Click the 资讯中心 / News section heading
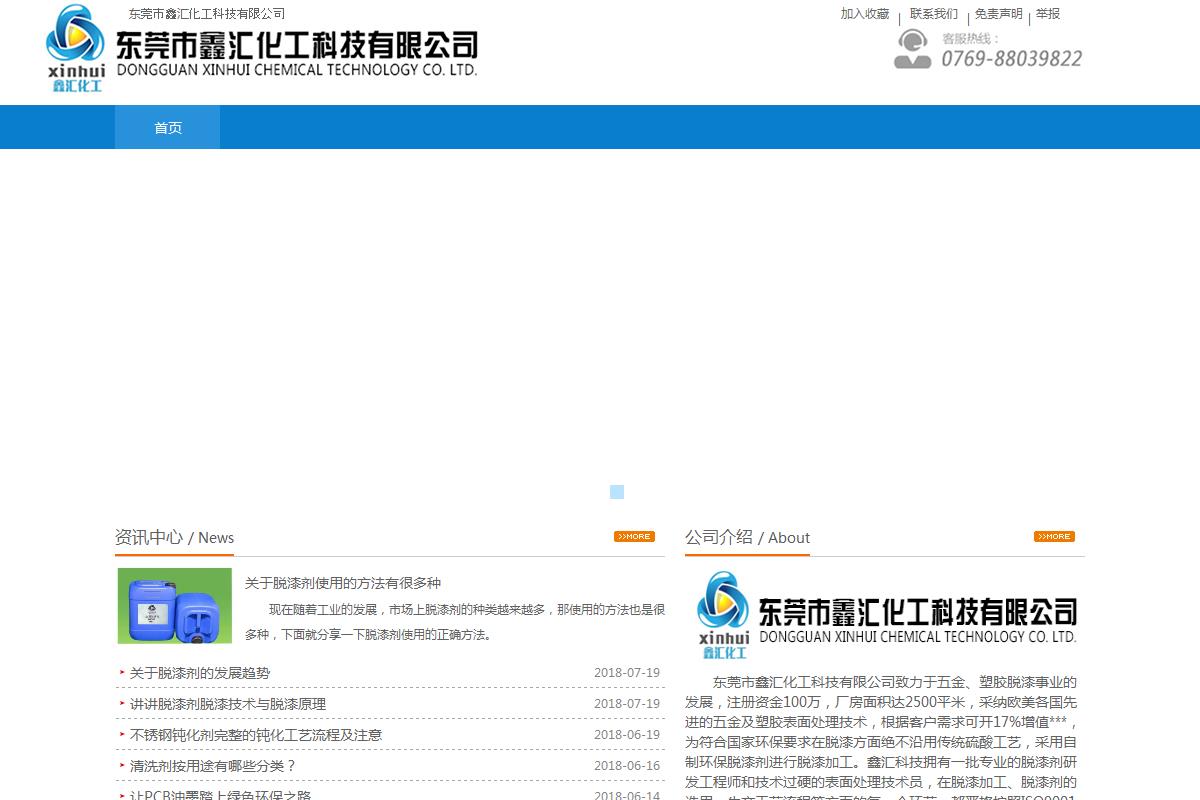Viewport: 1200px width, 800px height. coord(174,538)
